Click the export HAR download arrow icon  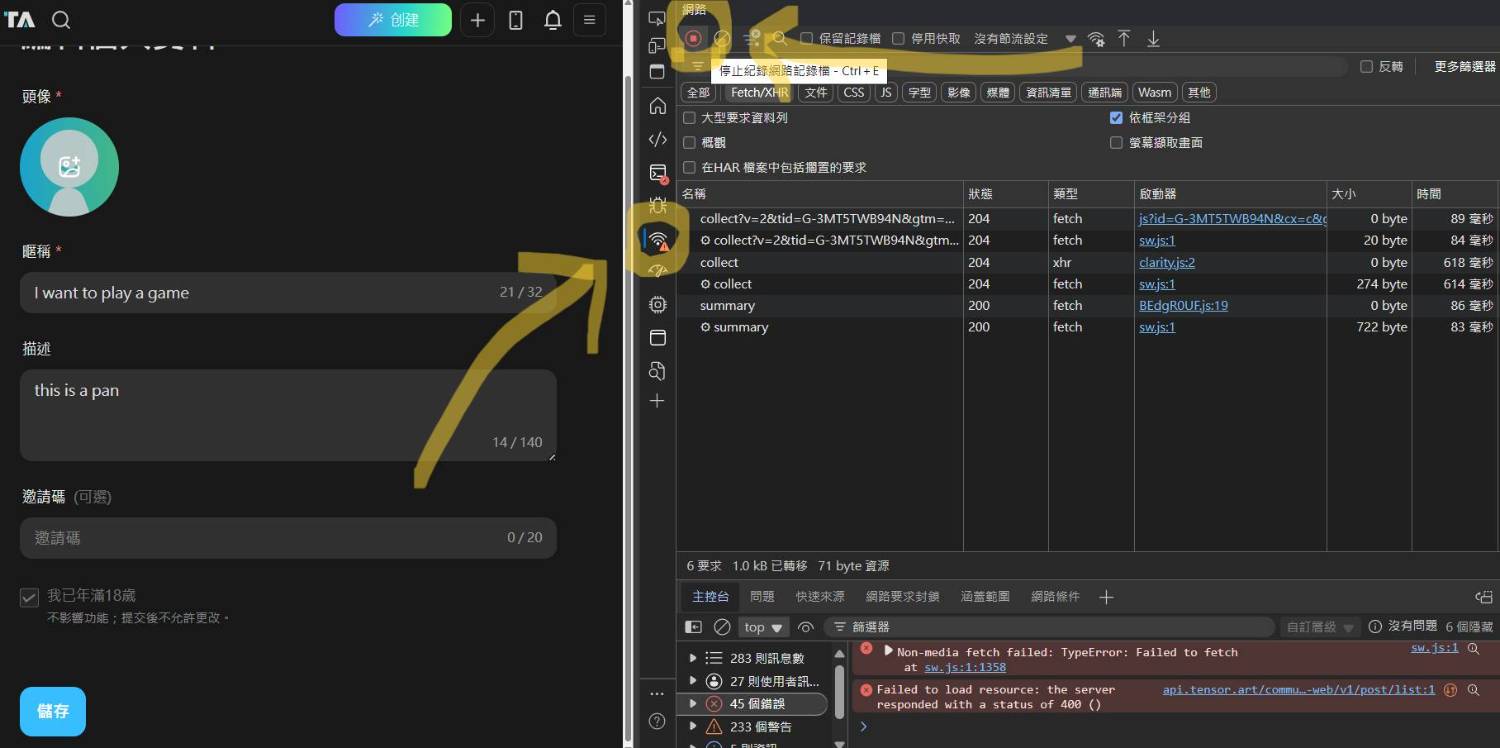[x=1153, y=39]
